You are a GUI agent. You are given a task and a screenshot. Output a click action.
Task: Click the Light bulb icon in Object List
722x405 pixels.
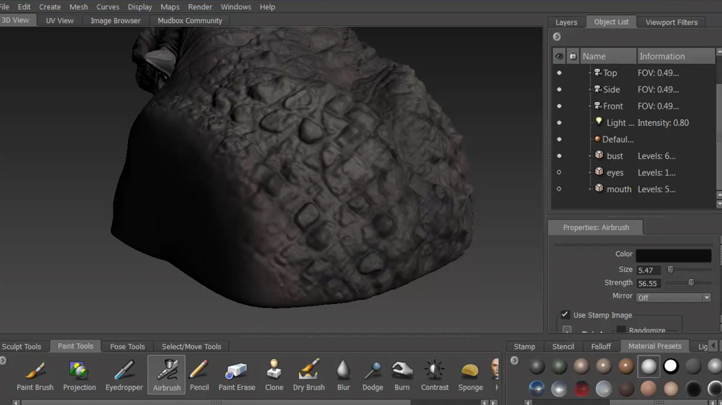(x=599, y=122)
